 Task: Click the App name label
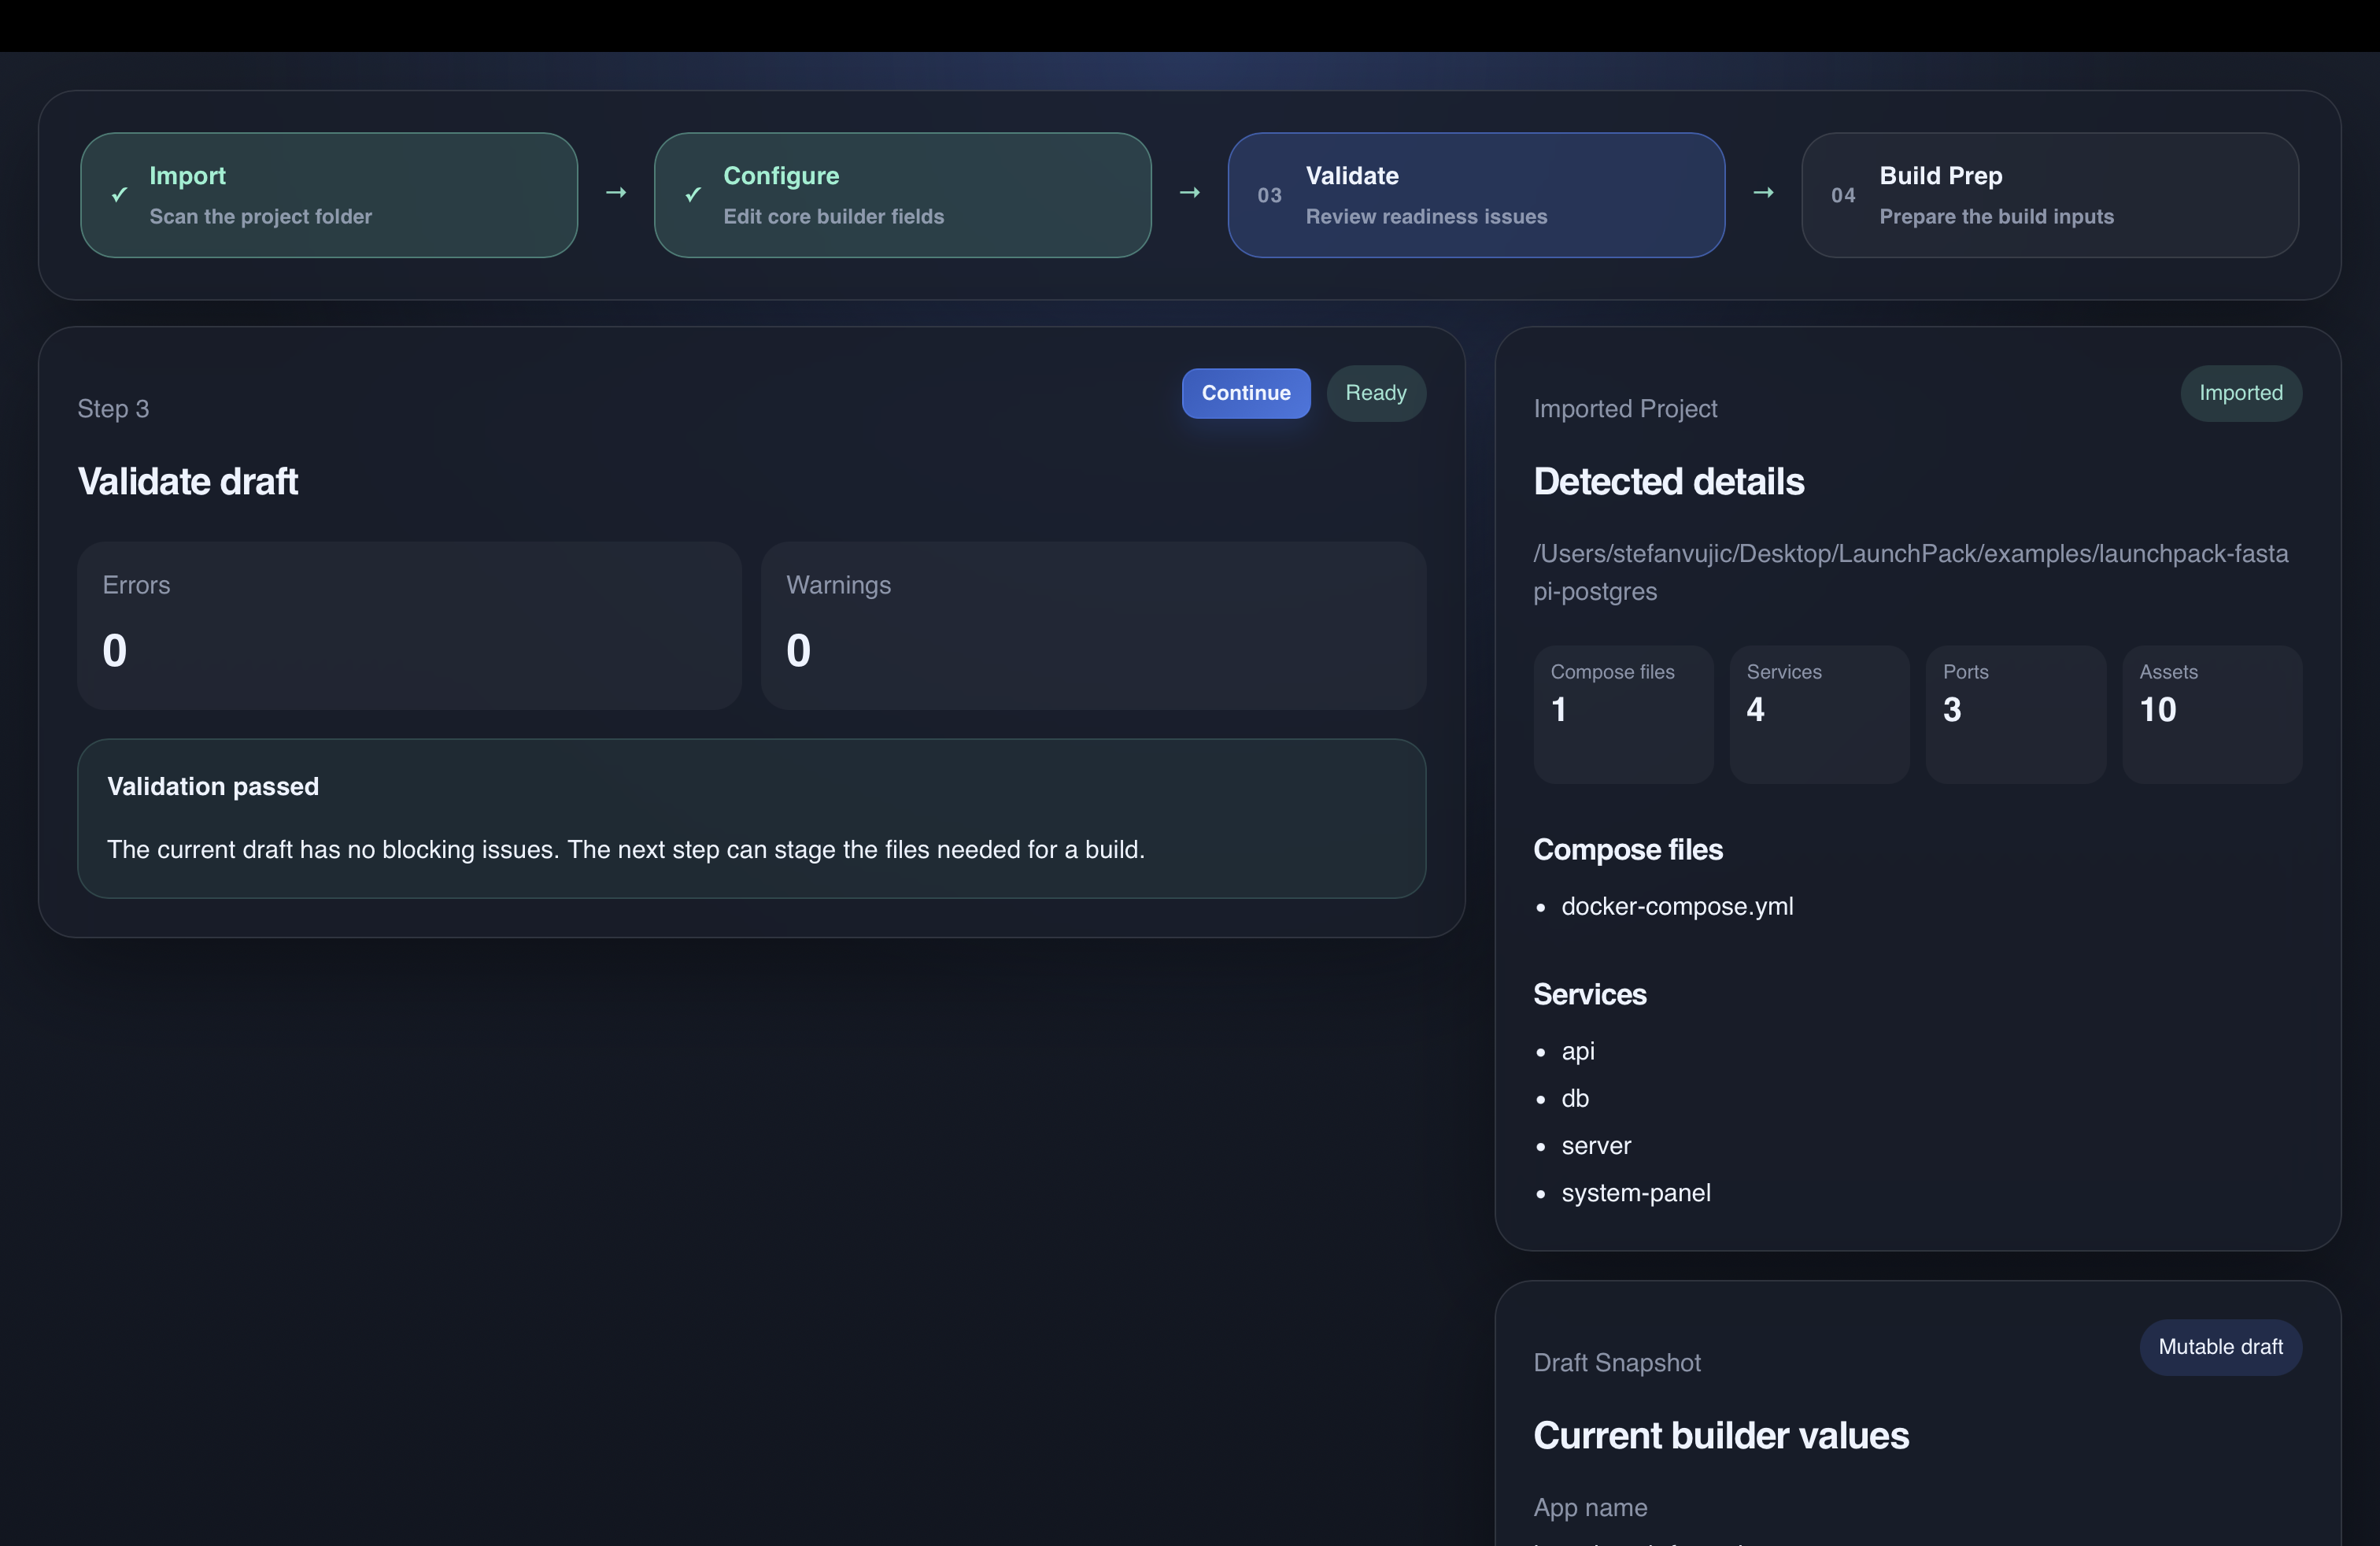coord(1590,1508)
